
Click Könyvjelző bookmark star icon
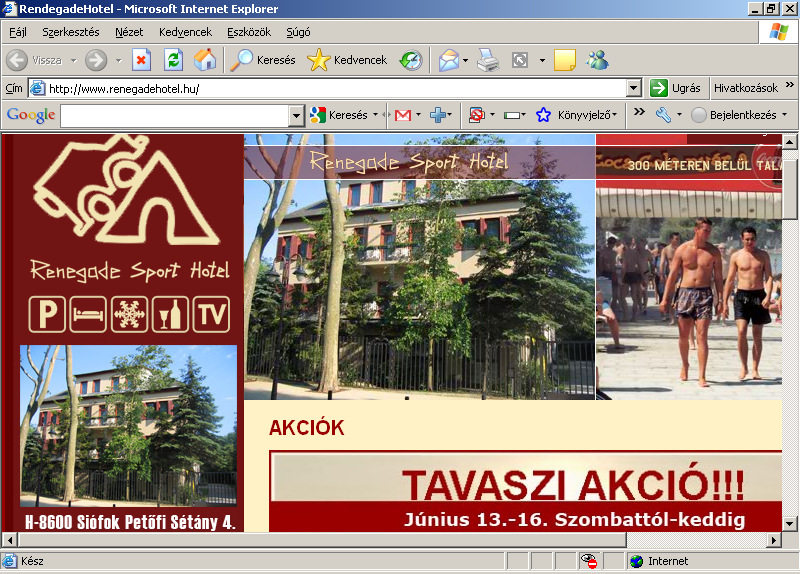[x=543, y=115]
